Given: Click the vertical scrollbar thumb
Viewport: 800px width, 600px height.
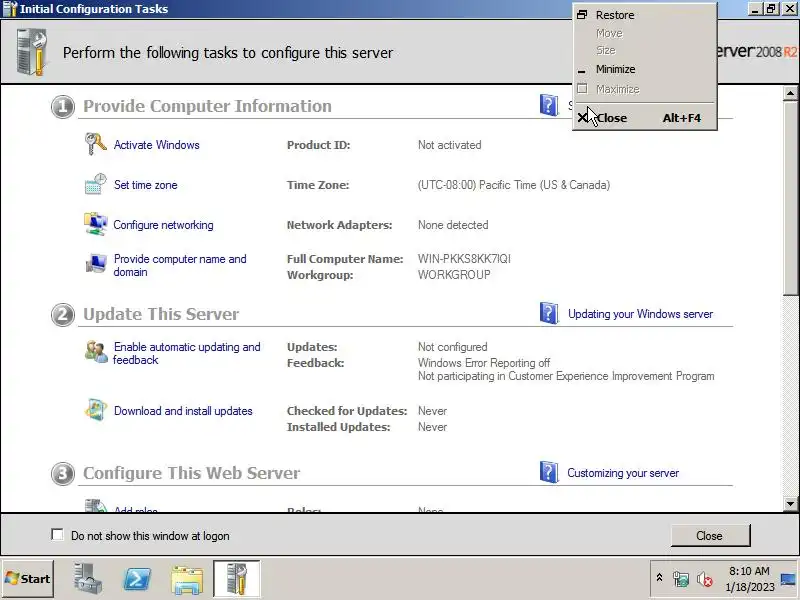Looking at the screenshot, I should click(790, 197).
